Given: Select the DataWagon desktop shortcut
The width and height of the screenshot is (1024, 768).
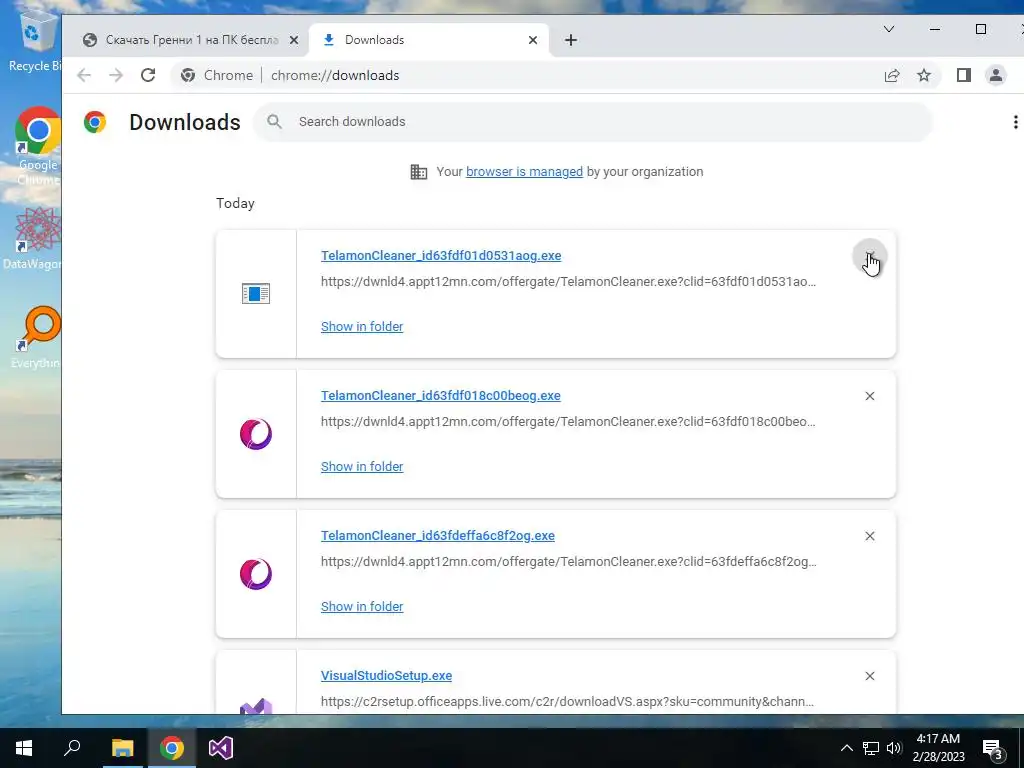Looking at the screenshot, I should click(34, 238).
